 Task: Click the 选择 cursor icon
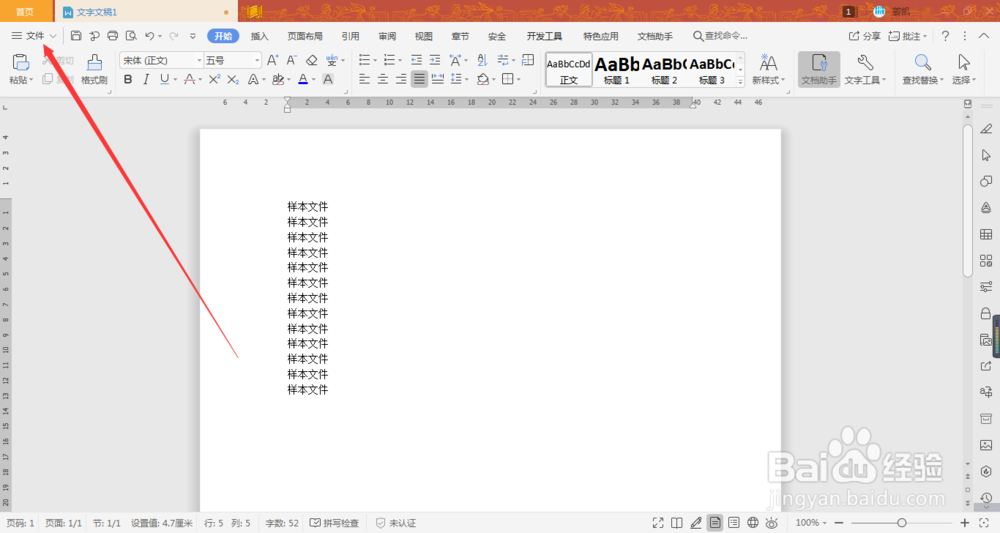964,62
